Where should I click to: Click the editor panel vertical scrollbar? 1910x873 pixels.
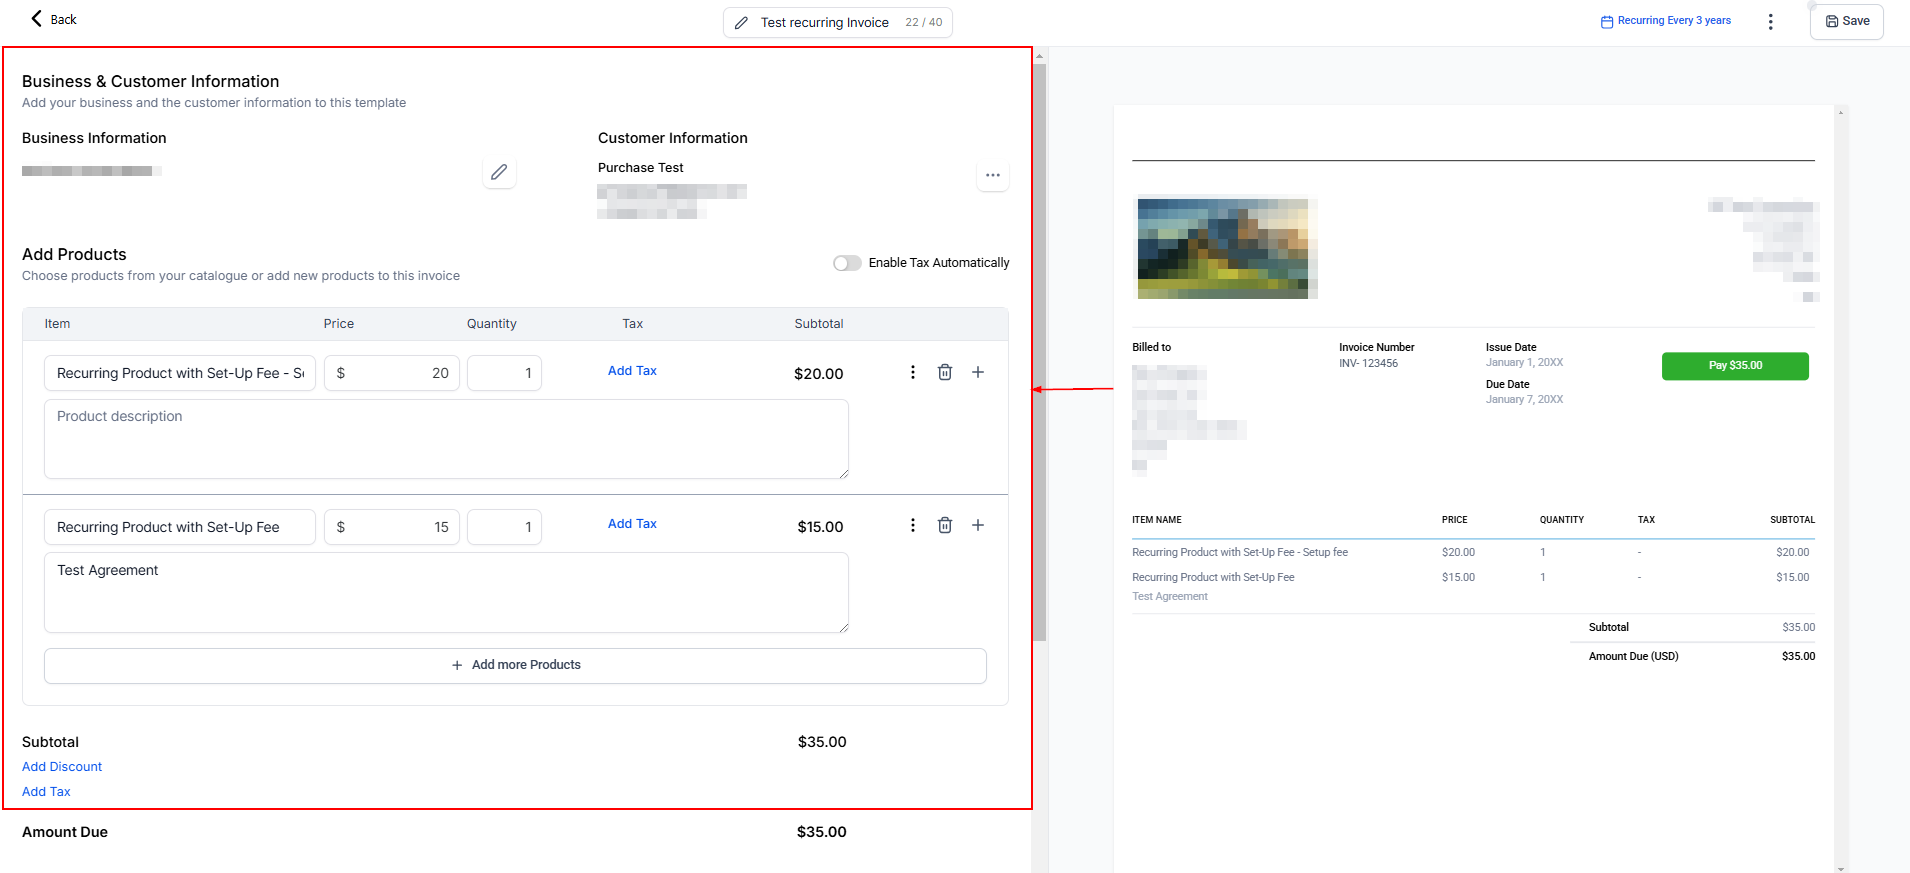tap(1040, 352)
